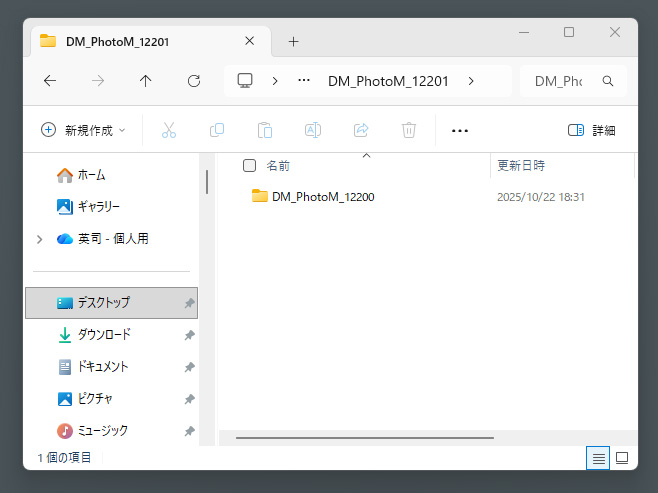Viewport: 658px width, 493px height.
Task: Open the See more ellipsis toolbar menu
Action: click(x=460, y=130)
